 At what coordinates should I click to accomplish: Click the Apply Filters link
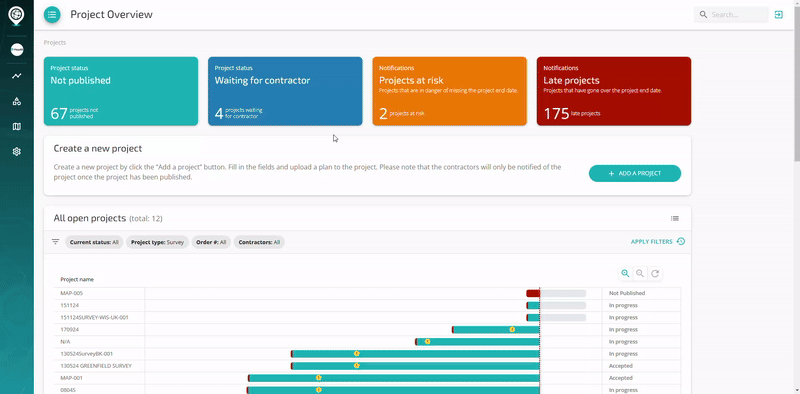point(652,242)
